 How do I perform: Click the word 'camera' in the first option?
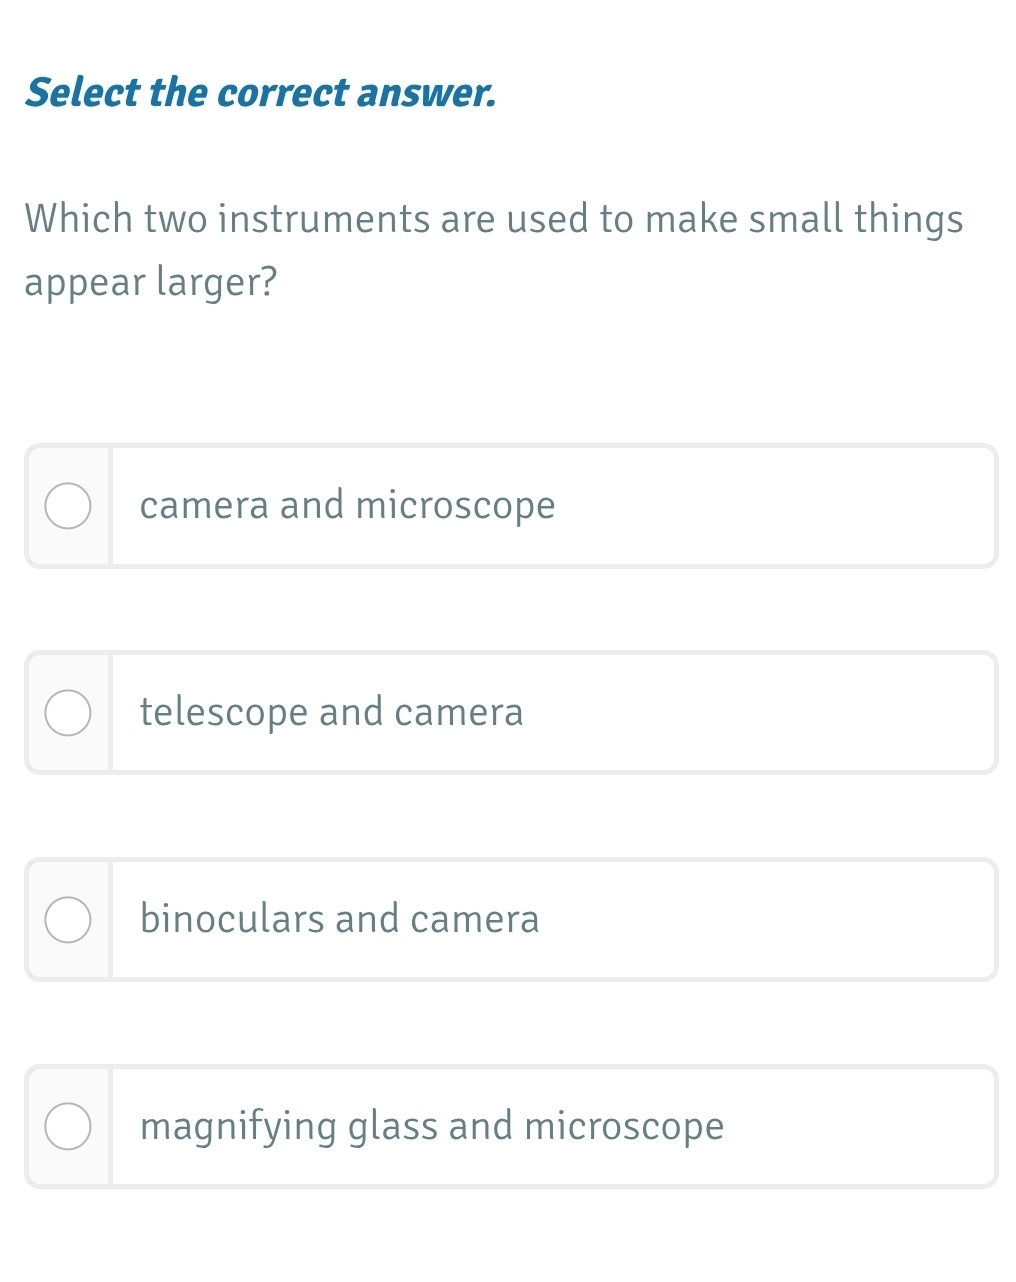click(x=204, y=506)
